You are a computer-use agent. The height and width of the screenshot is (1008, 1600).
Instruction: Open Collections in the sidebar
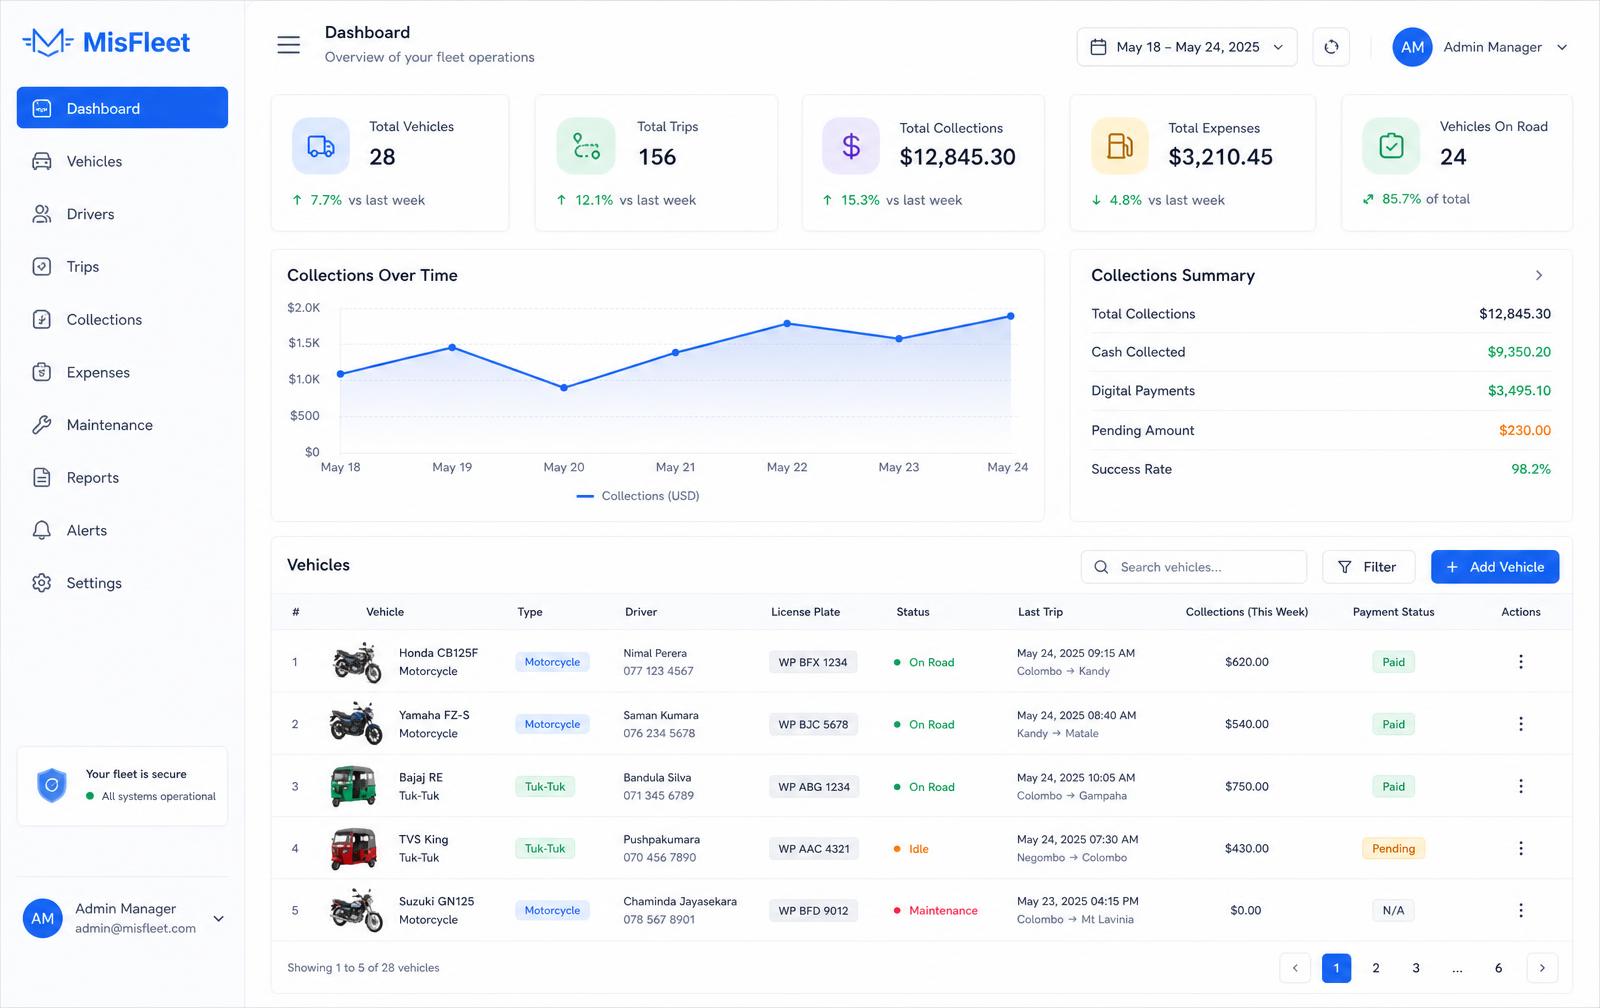(122, 320)
